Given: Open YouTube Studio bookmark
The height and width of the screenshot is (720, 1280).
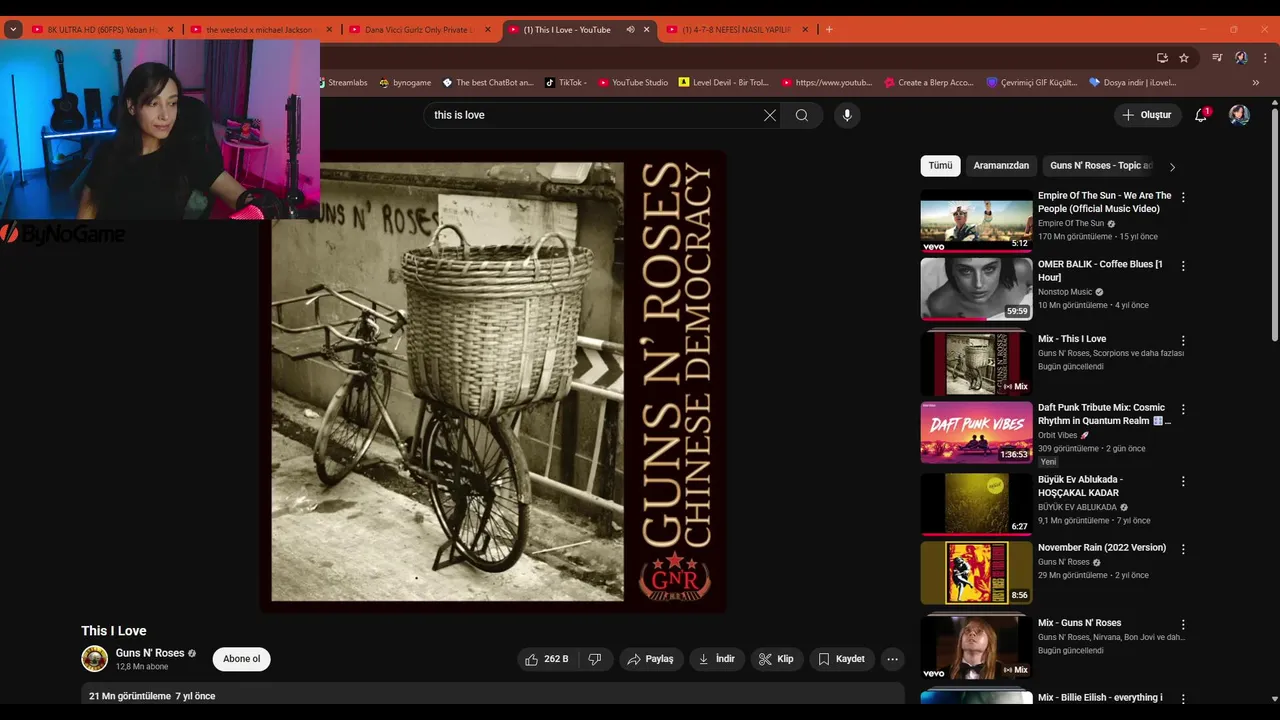Looking at the screenshot, I should [633, 82].
